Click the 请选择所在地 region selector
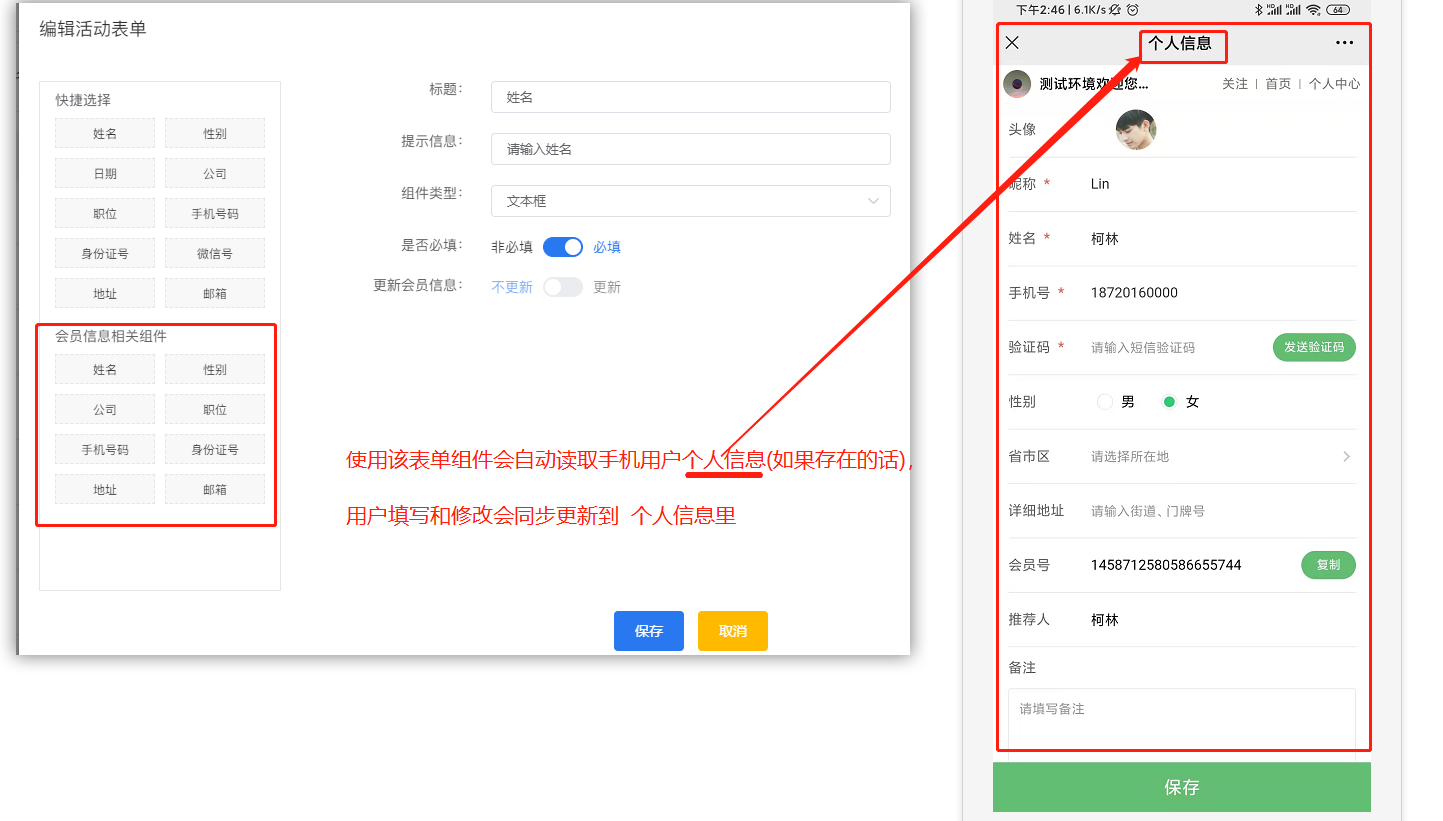The image size is (1443, 821). [x=1130, y=456]
